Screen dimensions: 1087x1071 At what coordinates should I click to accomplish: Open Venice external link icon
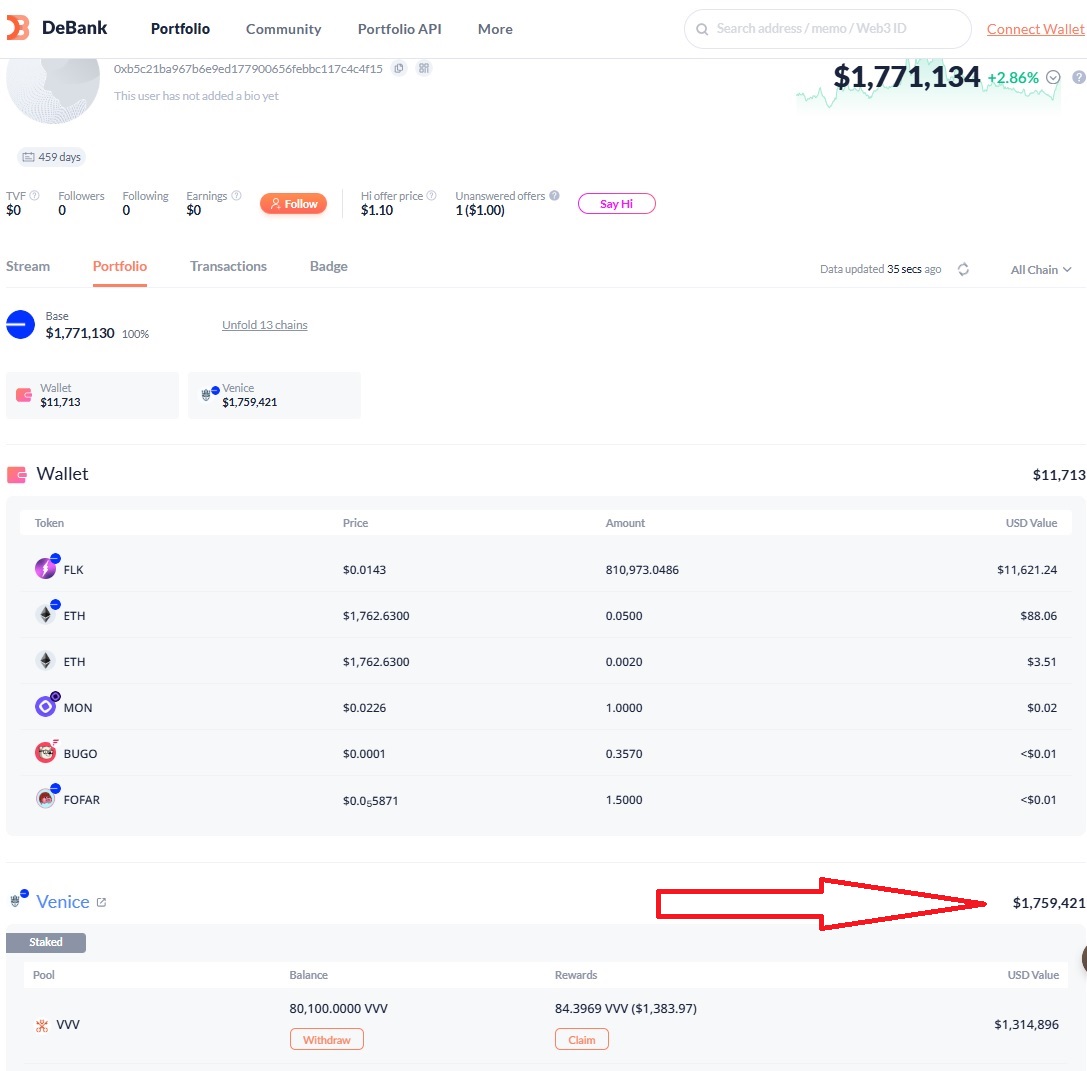pyautogui.click(x=101, y=902)
